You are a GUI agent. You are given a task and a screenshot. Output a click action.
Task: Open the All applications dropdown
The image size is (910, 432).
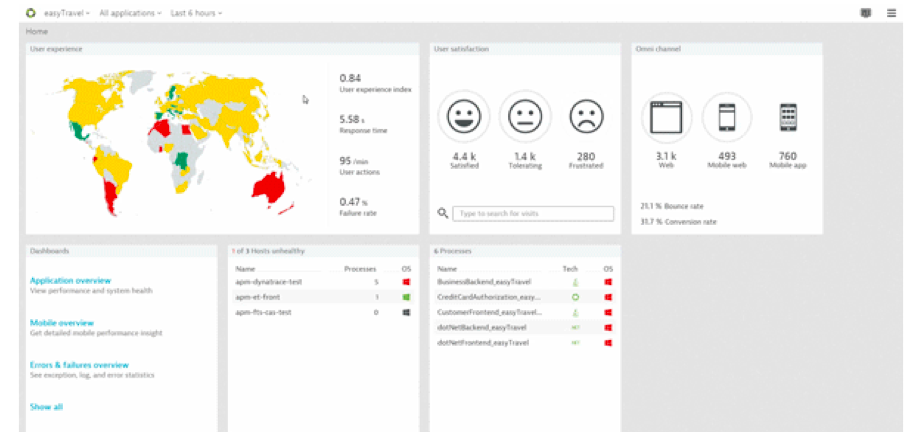[131, 13]
